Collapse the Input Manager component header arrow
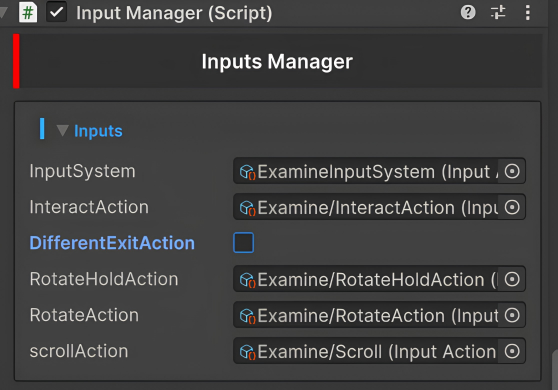 [4, 12]
